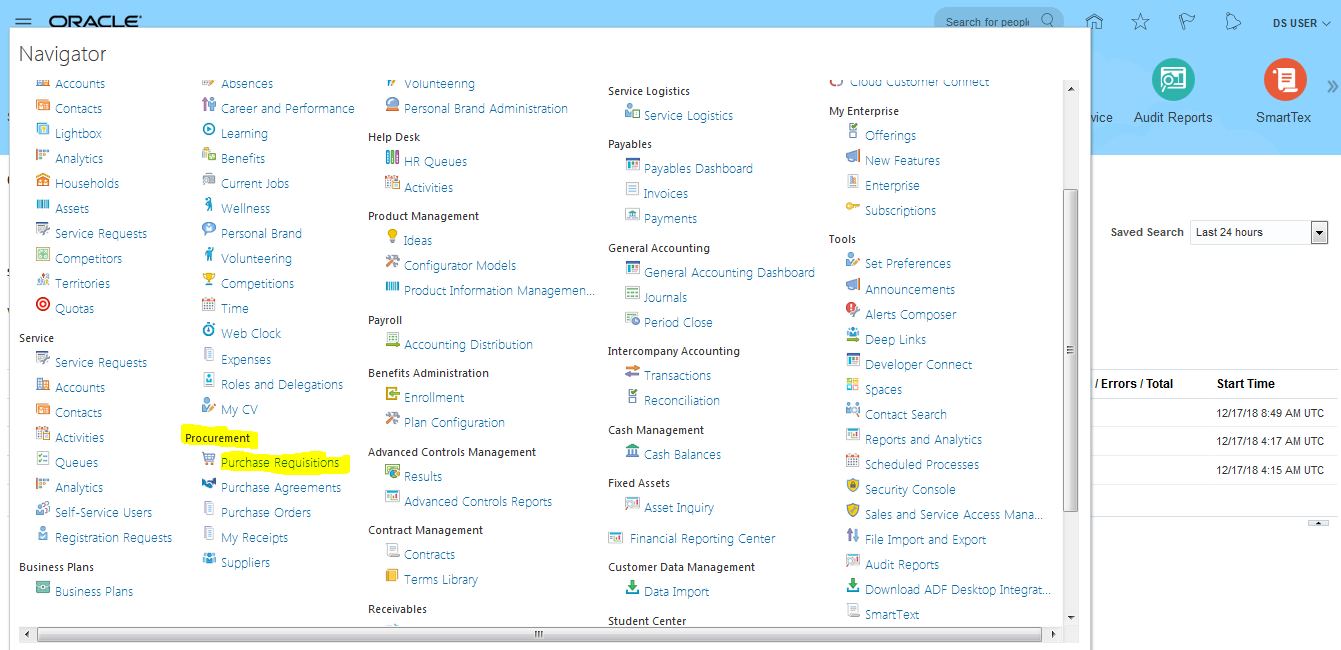Open Plan Configuration link

[x=454, y=423]
